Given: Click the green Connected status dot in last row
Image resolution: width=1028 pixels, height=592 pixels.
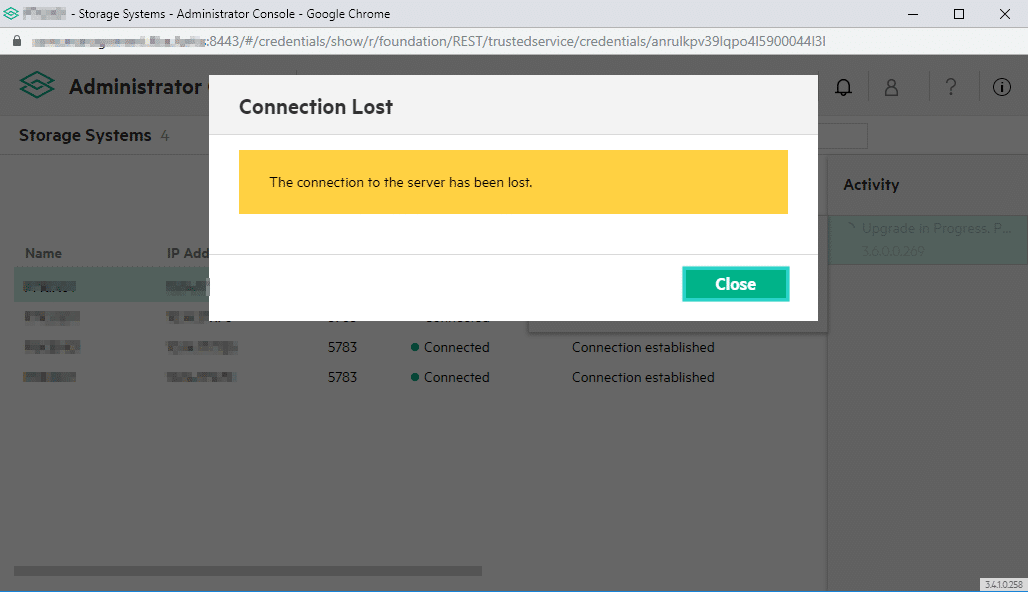Looking at the screenshot, I should [414, 377].
